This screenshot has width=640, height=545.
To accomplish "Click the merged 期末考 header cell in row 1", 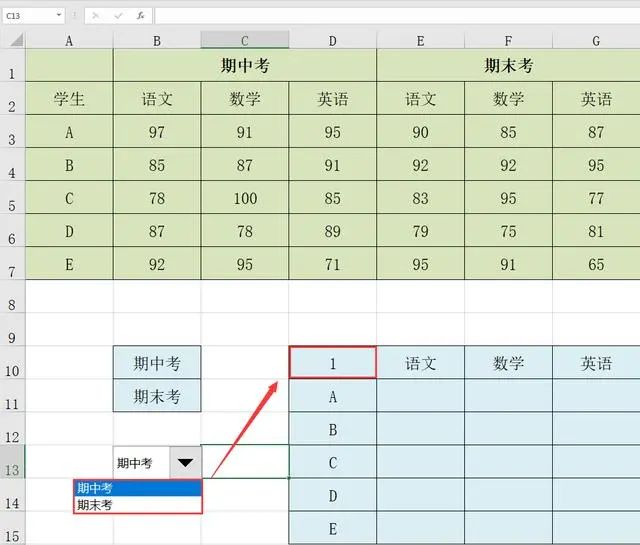I will tap(508, 67).
